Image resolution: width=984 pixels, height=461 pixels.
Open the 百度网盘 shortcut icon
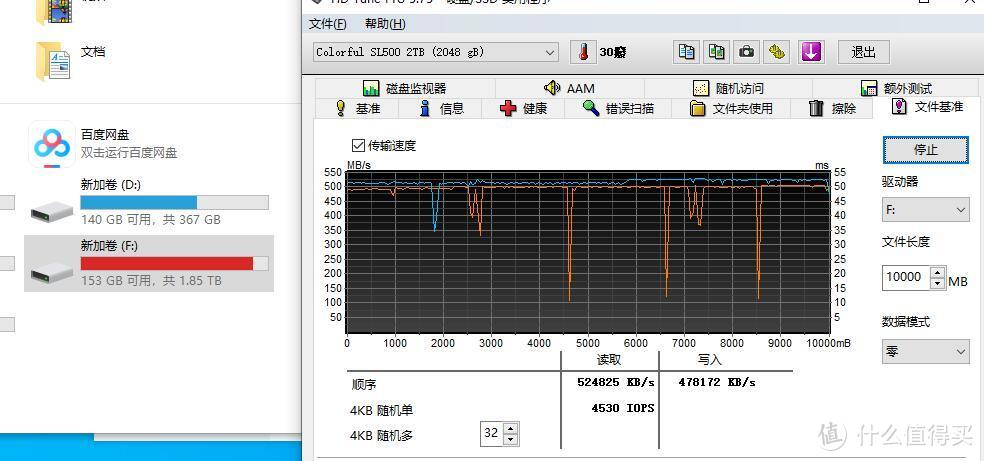click(52, 144)
